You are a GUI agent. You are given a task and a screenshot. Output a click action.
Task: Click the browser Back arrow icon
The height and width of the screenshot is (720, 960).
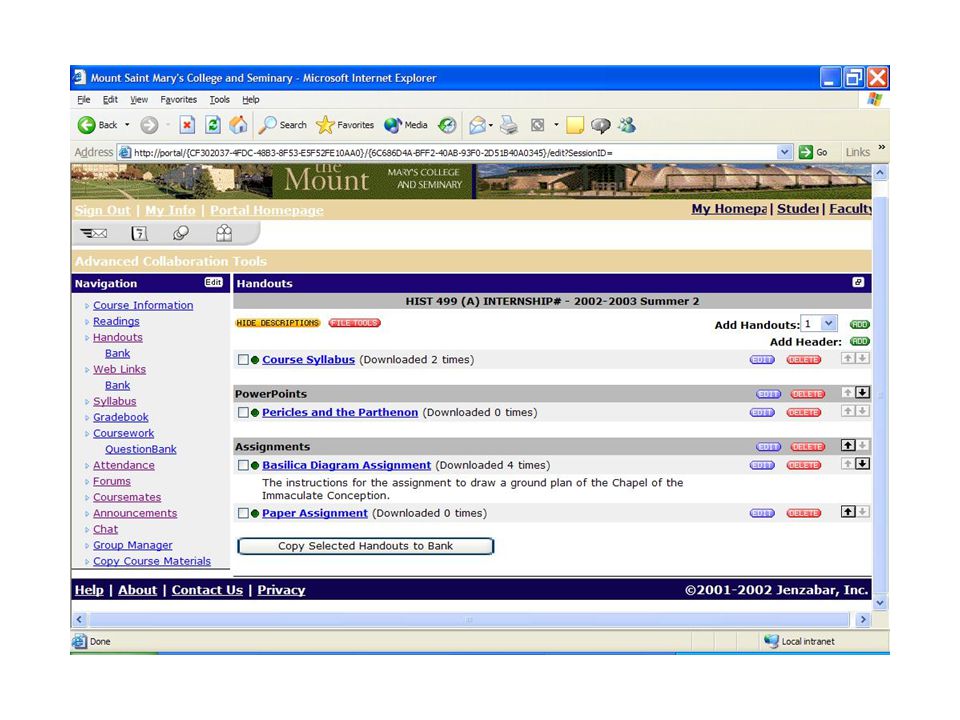coord(86,125)
